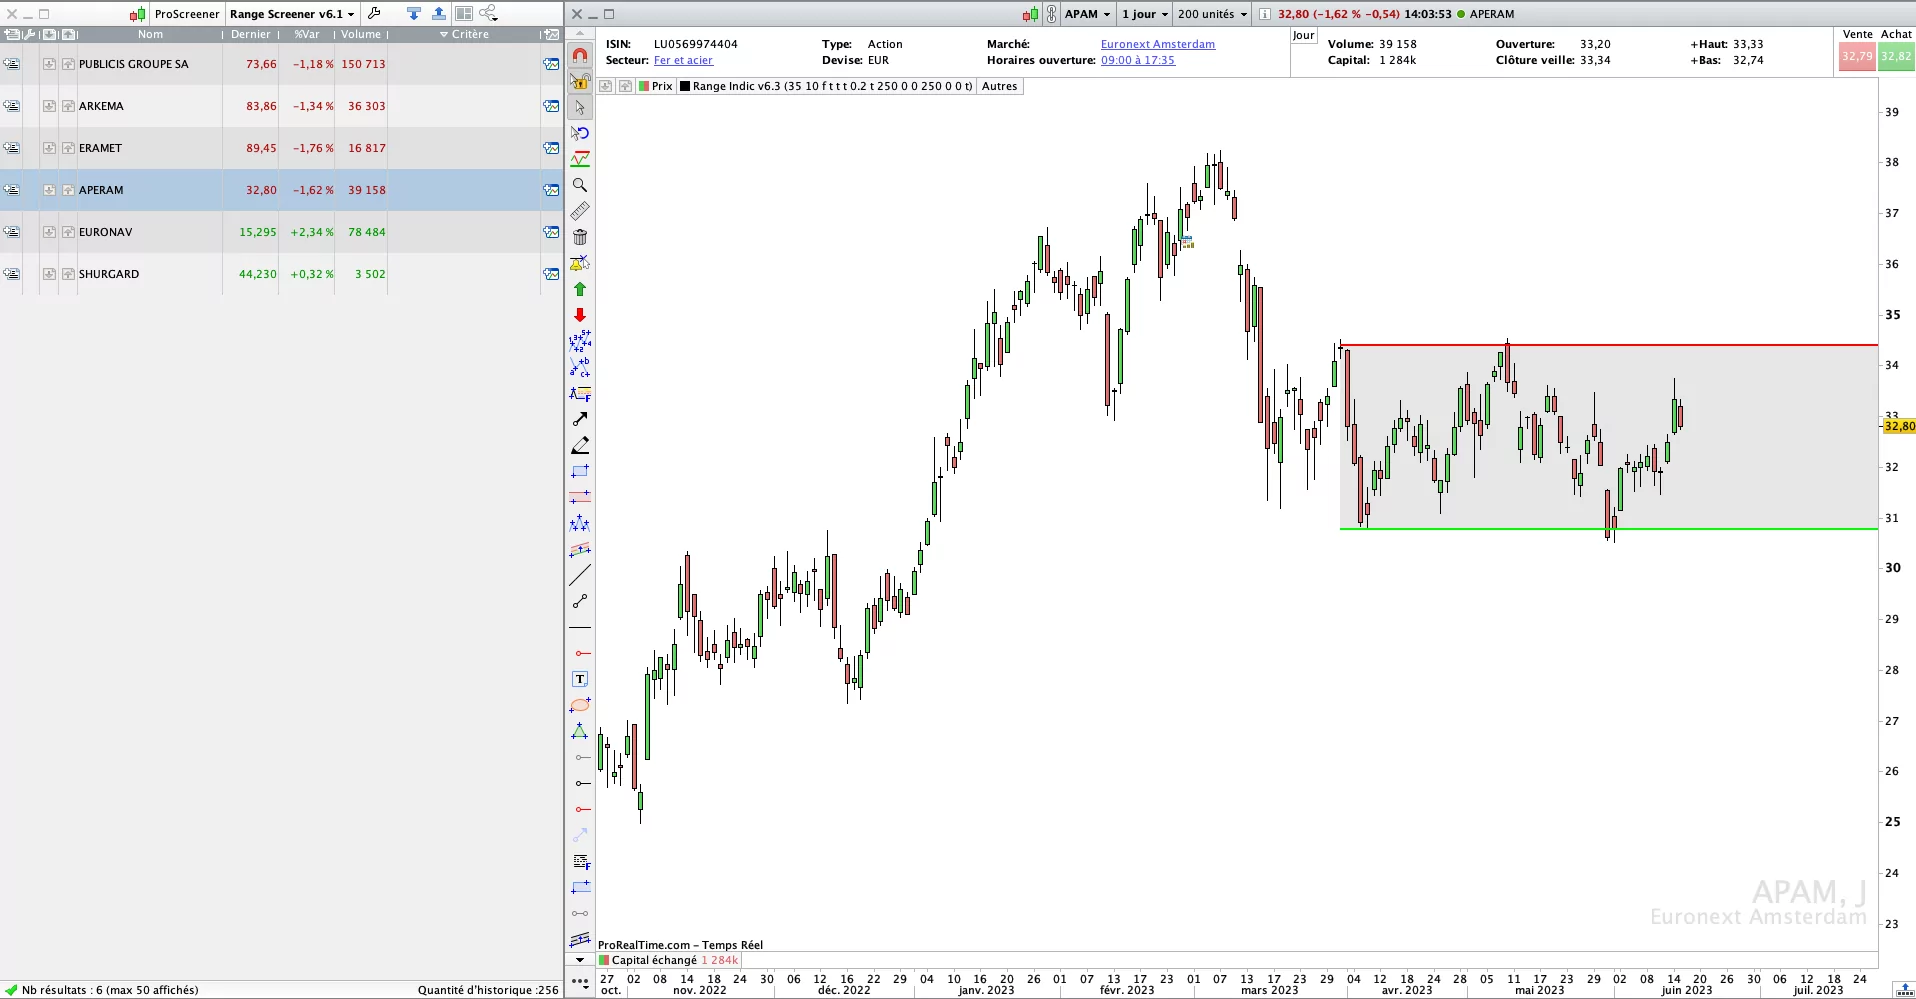This screenshot has height=999, width=1916.
Task: Select the ABC wave letters tool
Action: coord(580,367)
